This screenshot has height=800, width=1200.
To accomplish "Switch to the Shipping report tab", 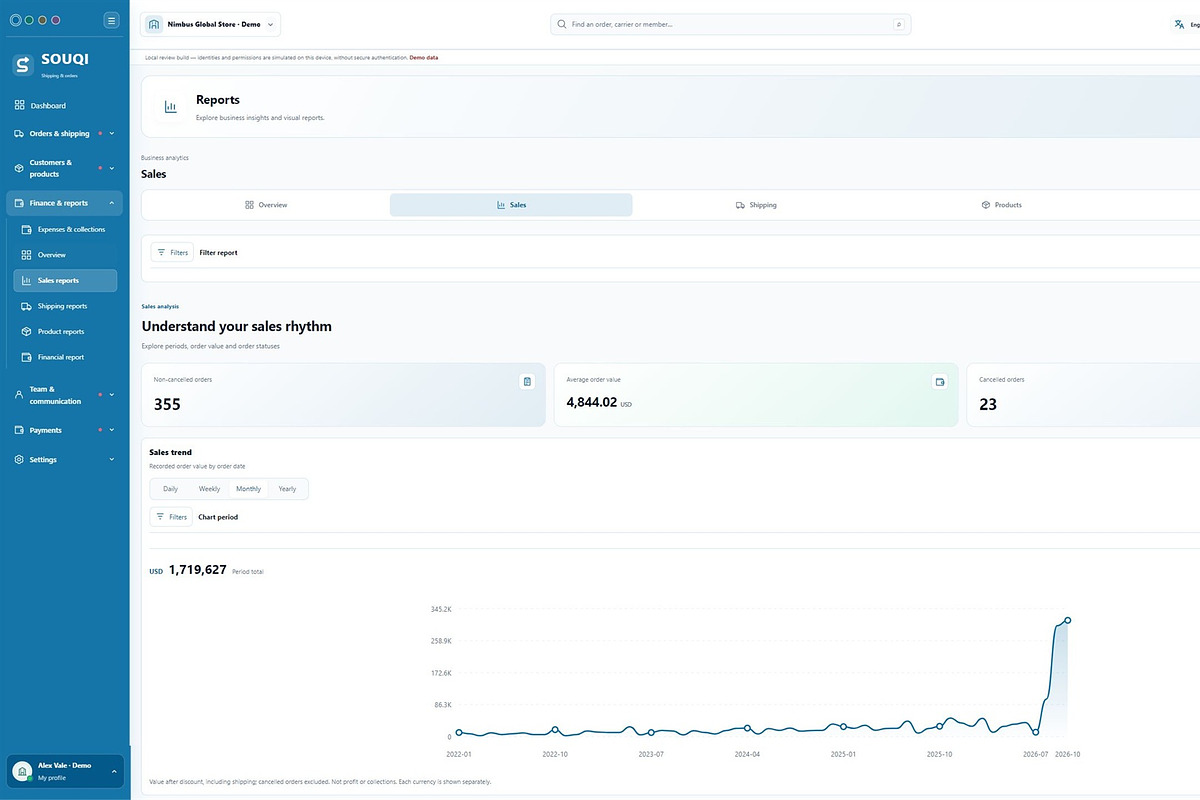I will pos(756,205).
